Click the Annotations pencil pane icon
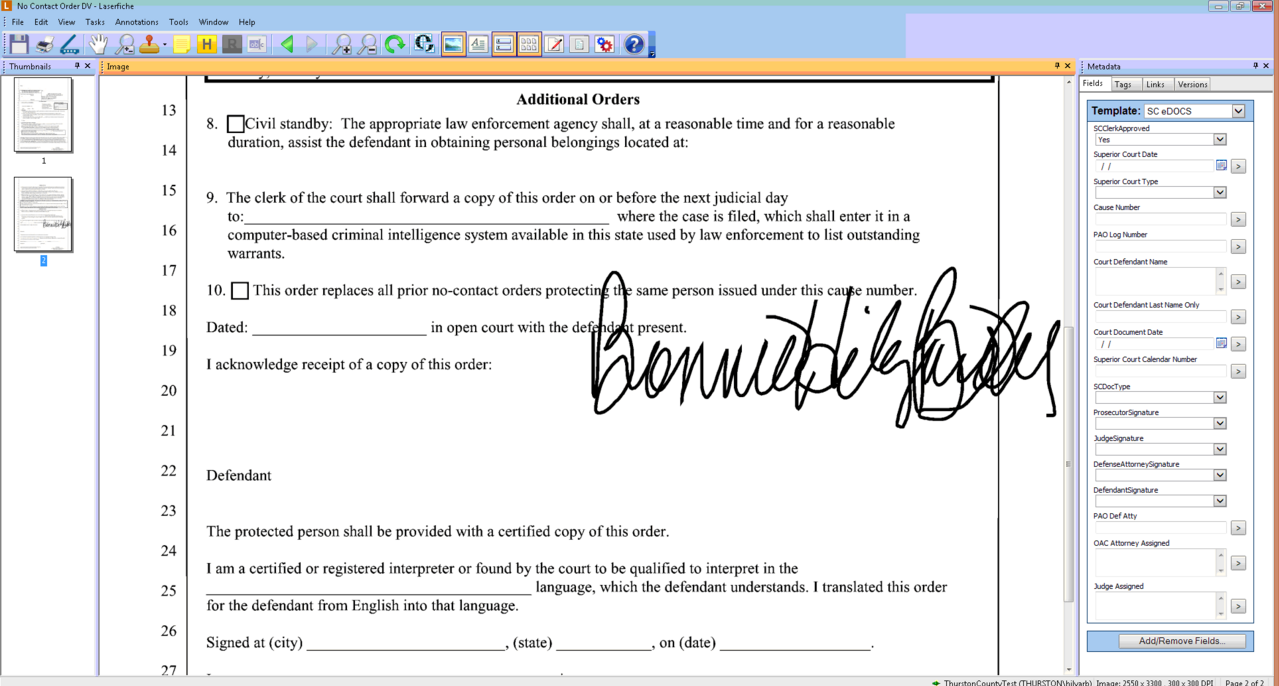The width and height of the screenshot is (1279, 686). coord(554,44)
